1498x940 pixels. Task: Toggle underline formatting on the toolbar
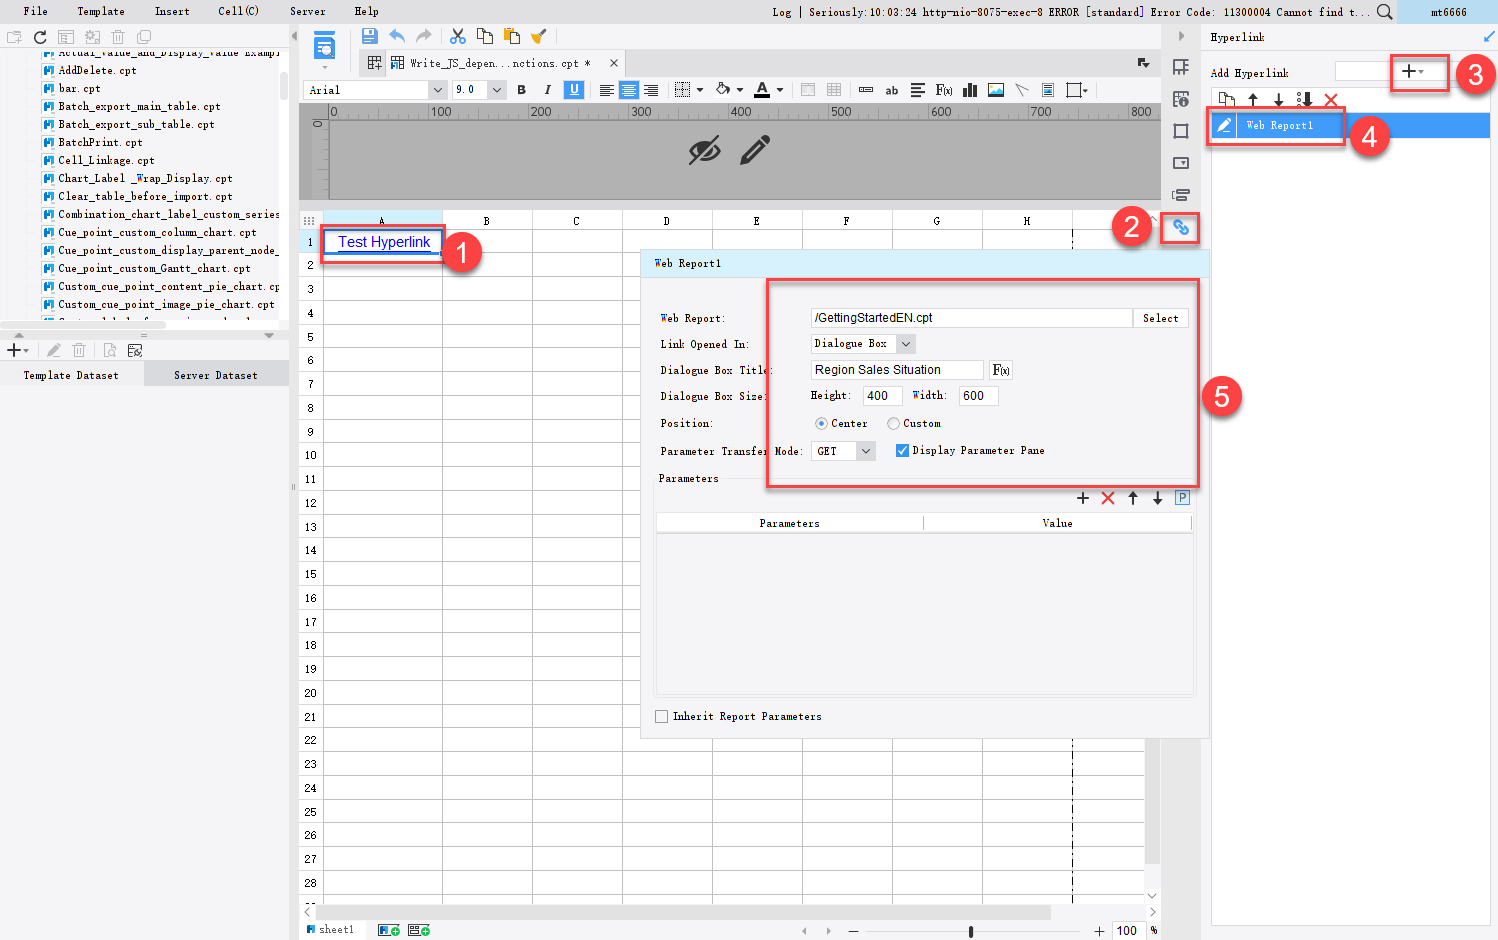(x=571, y=89)
